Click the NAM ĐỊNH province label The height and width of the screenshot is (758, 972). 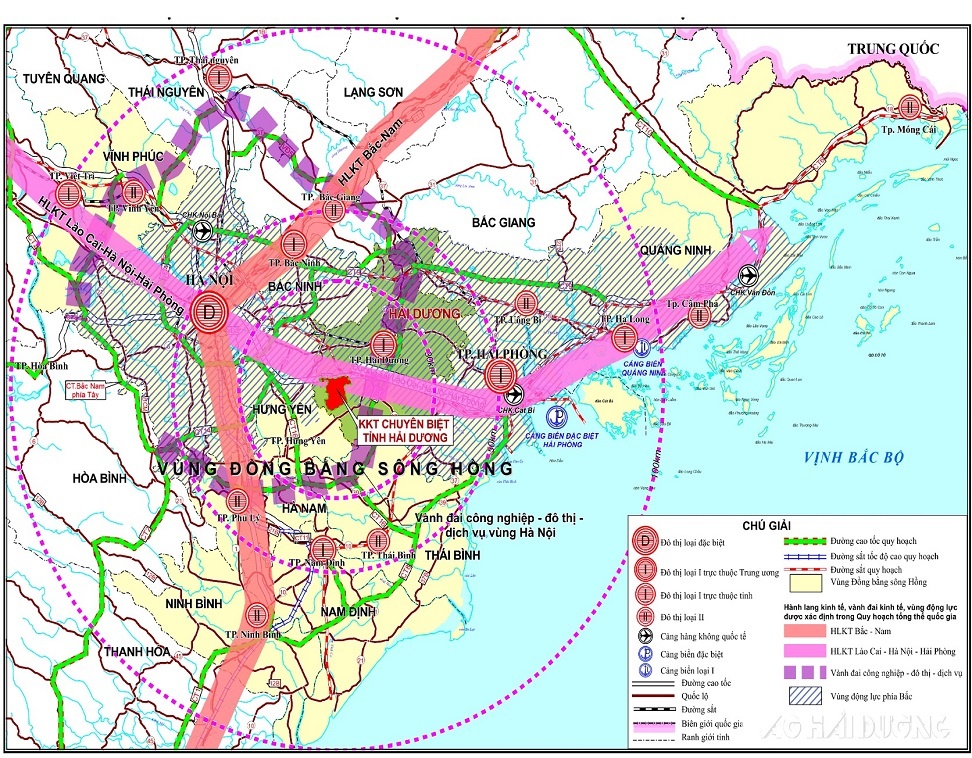pos(348,612)
